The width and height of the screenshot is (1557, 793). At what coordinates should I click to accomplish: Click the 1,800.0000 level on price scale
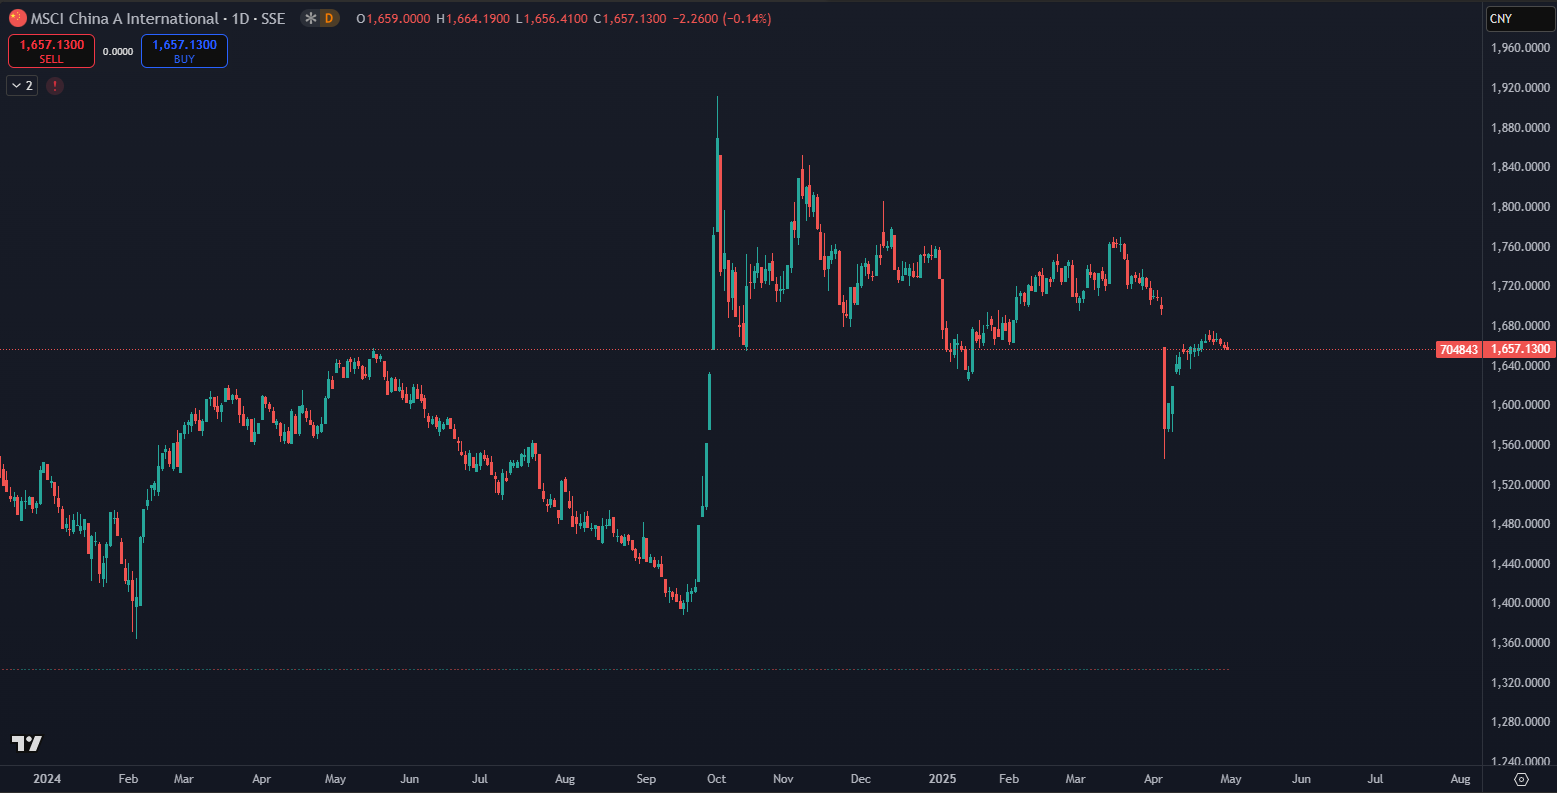tap(1519, 207)
